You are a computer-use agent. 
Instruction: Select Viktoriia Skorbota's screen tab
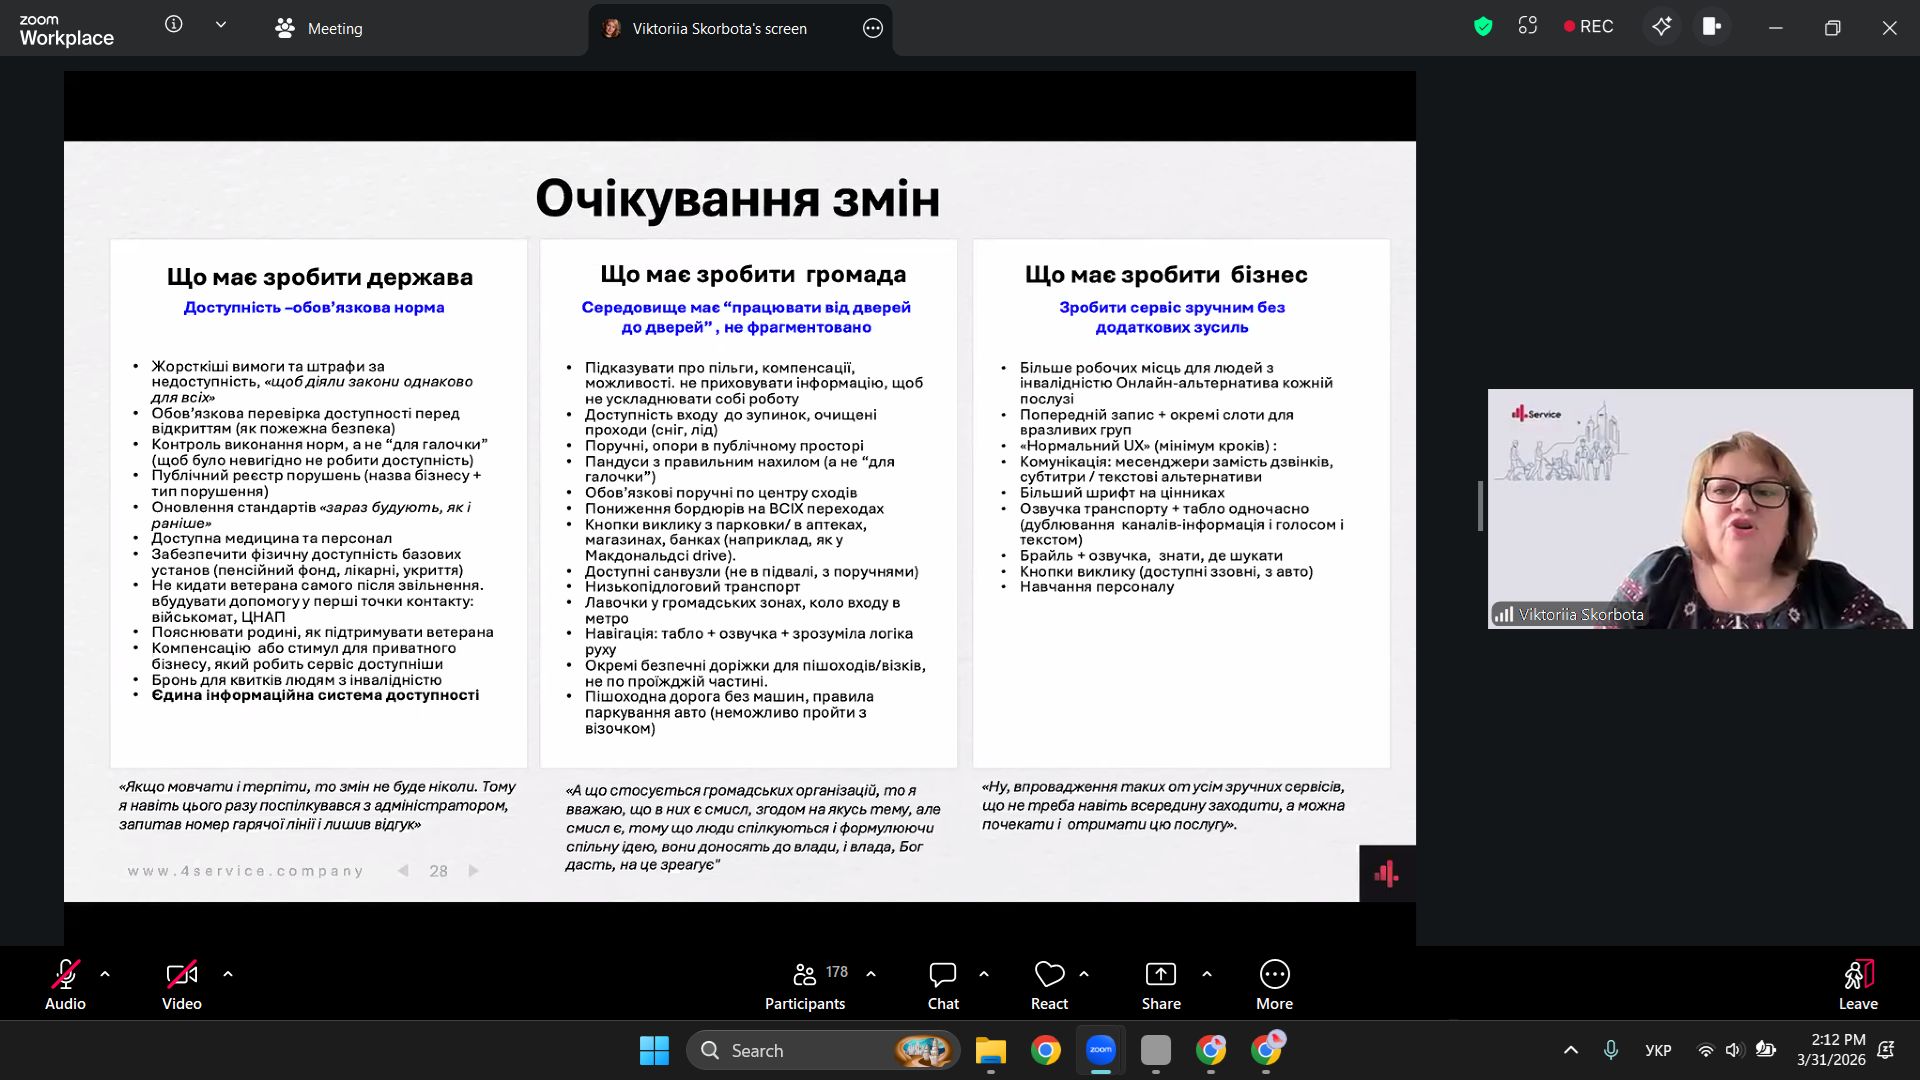pyautogui.click(x=718, y=28)
